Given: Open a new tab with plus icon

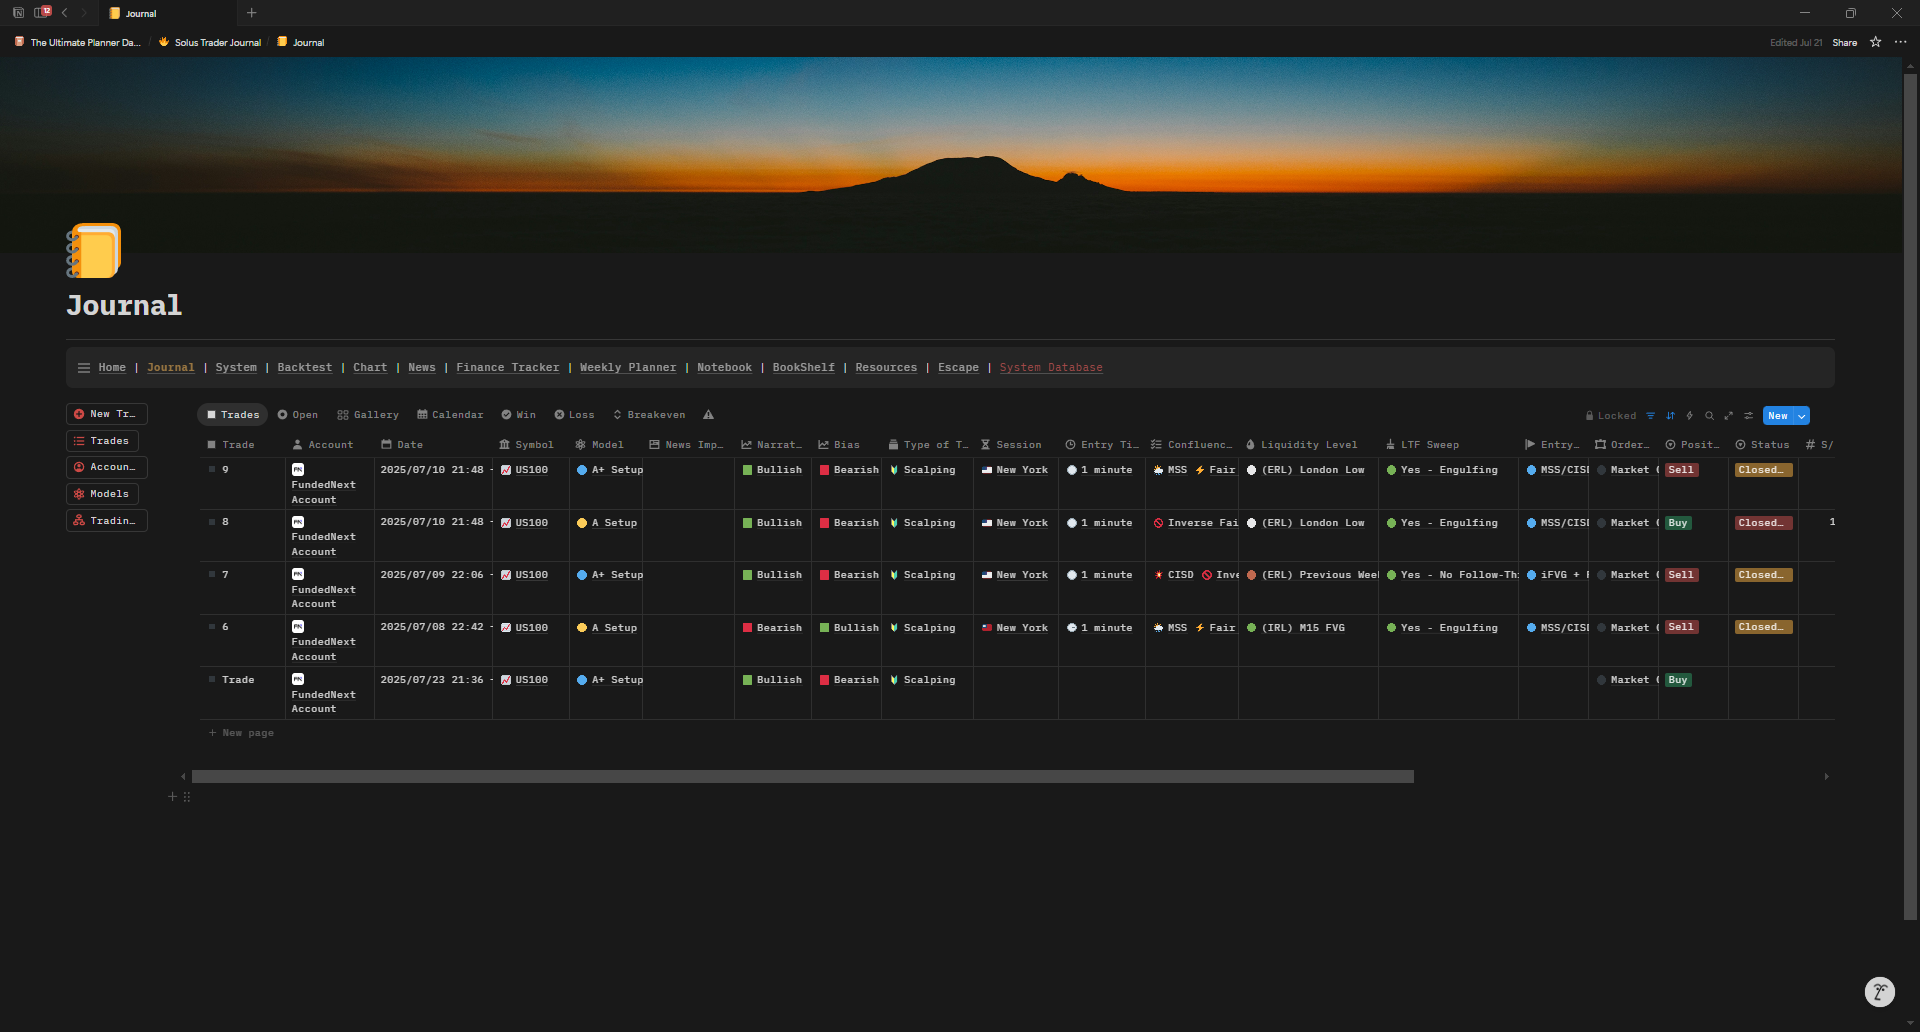Looking at the screenshot, I should click(252, 13).
